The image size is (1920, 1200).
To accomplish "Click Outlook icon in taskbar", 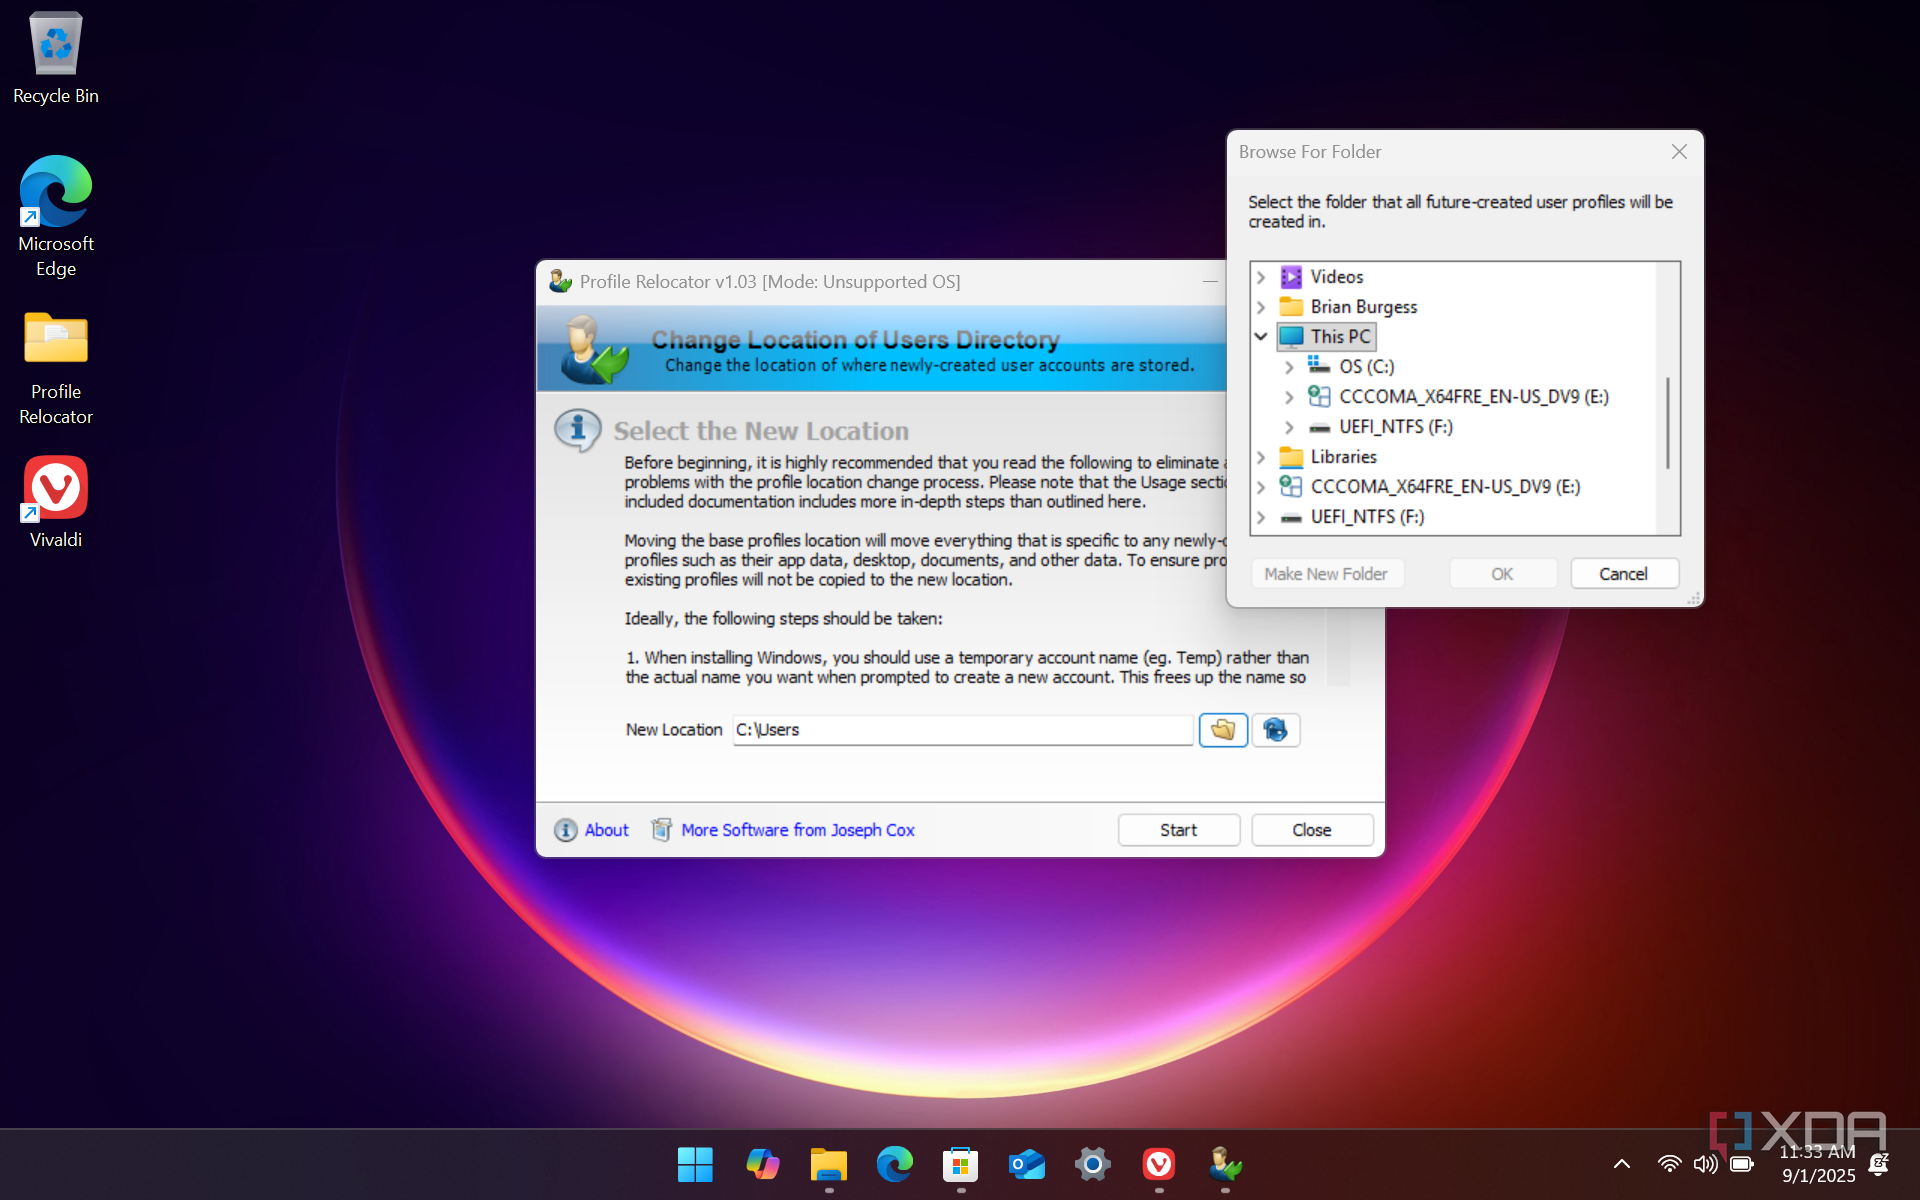I will pyautogui.click(x=1026, y=1164).
